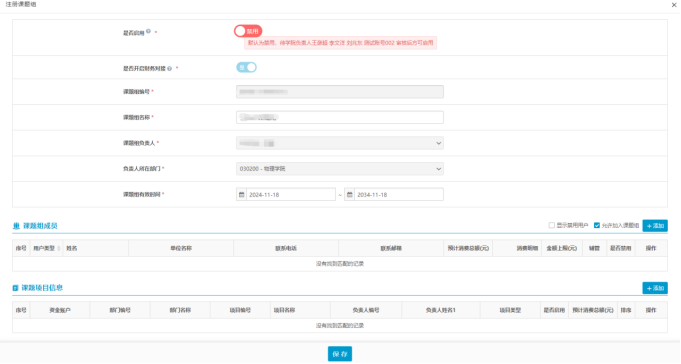The width and height of the screenshot is (681, 364).
Task: Toggle the red 禁用 enable switch
Action: (248, 31)
